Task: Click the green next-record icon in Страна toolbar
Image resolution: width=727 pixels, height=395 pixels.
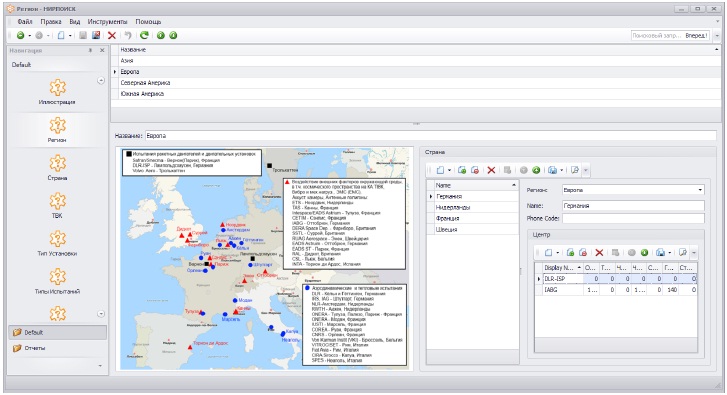Action: 536,170
